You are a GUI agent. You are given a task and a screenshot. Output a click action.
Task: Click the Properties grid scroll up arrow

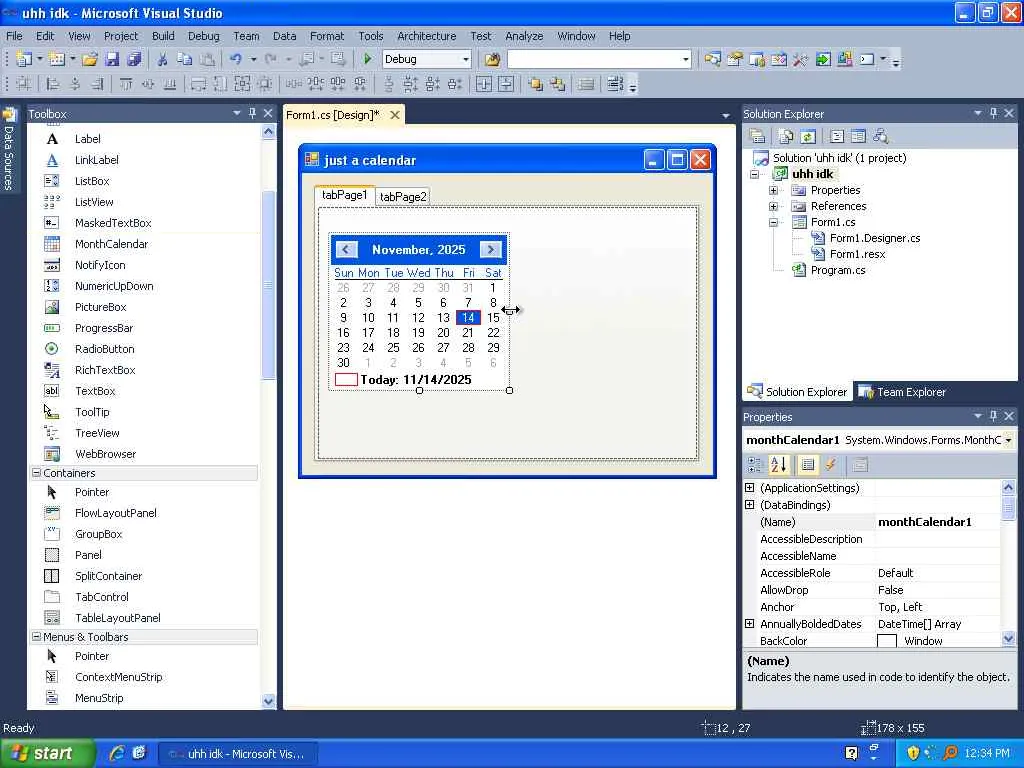click(x=1008, y=487)
